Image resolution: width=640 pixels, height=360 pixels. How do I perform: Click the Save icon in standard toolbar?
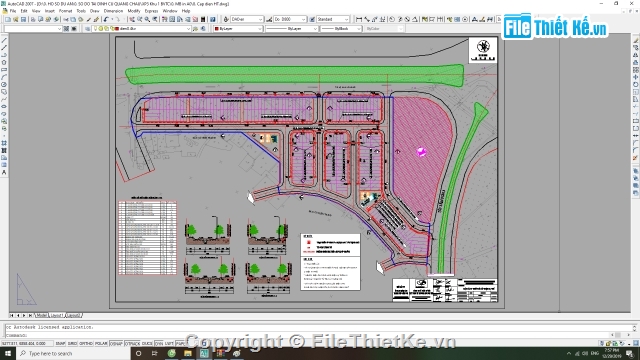point(23,20)
